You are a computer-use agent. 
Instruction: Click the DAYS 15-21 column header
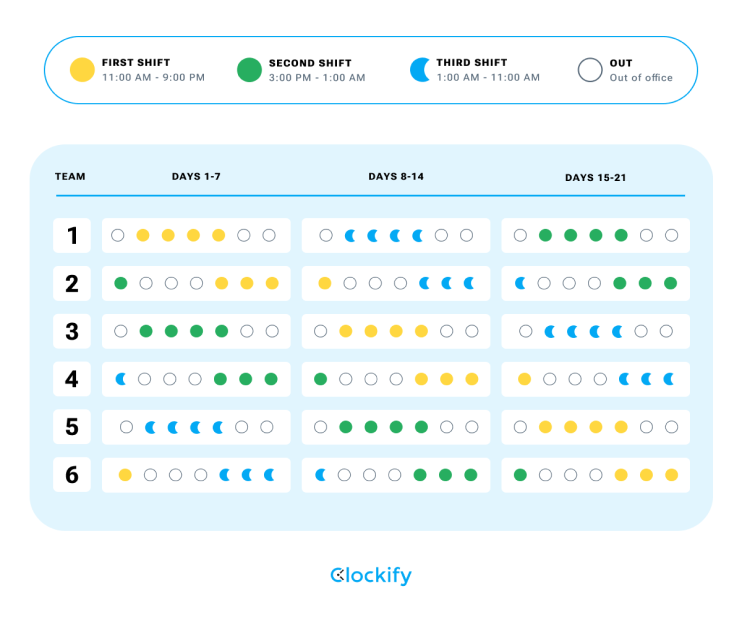[596, 178]
